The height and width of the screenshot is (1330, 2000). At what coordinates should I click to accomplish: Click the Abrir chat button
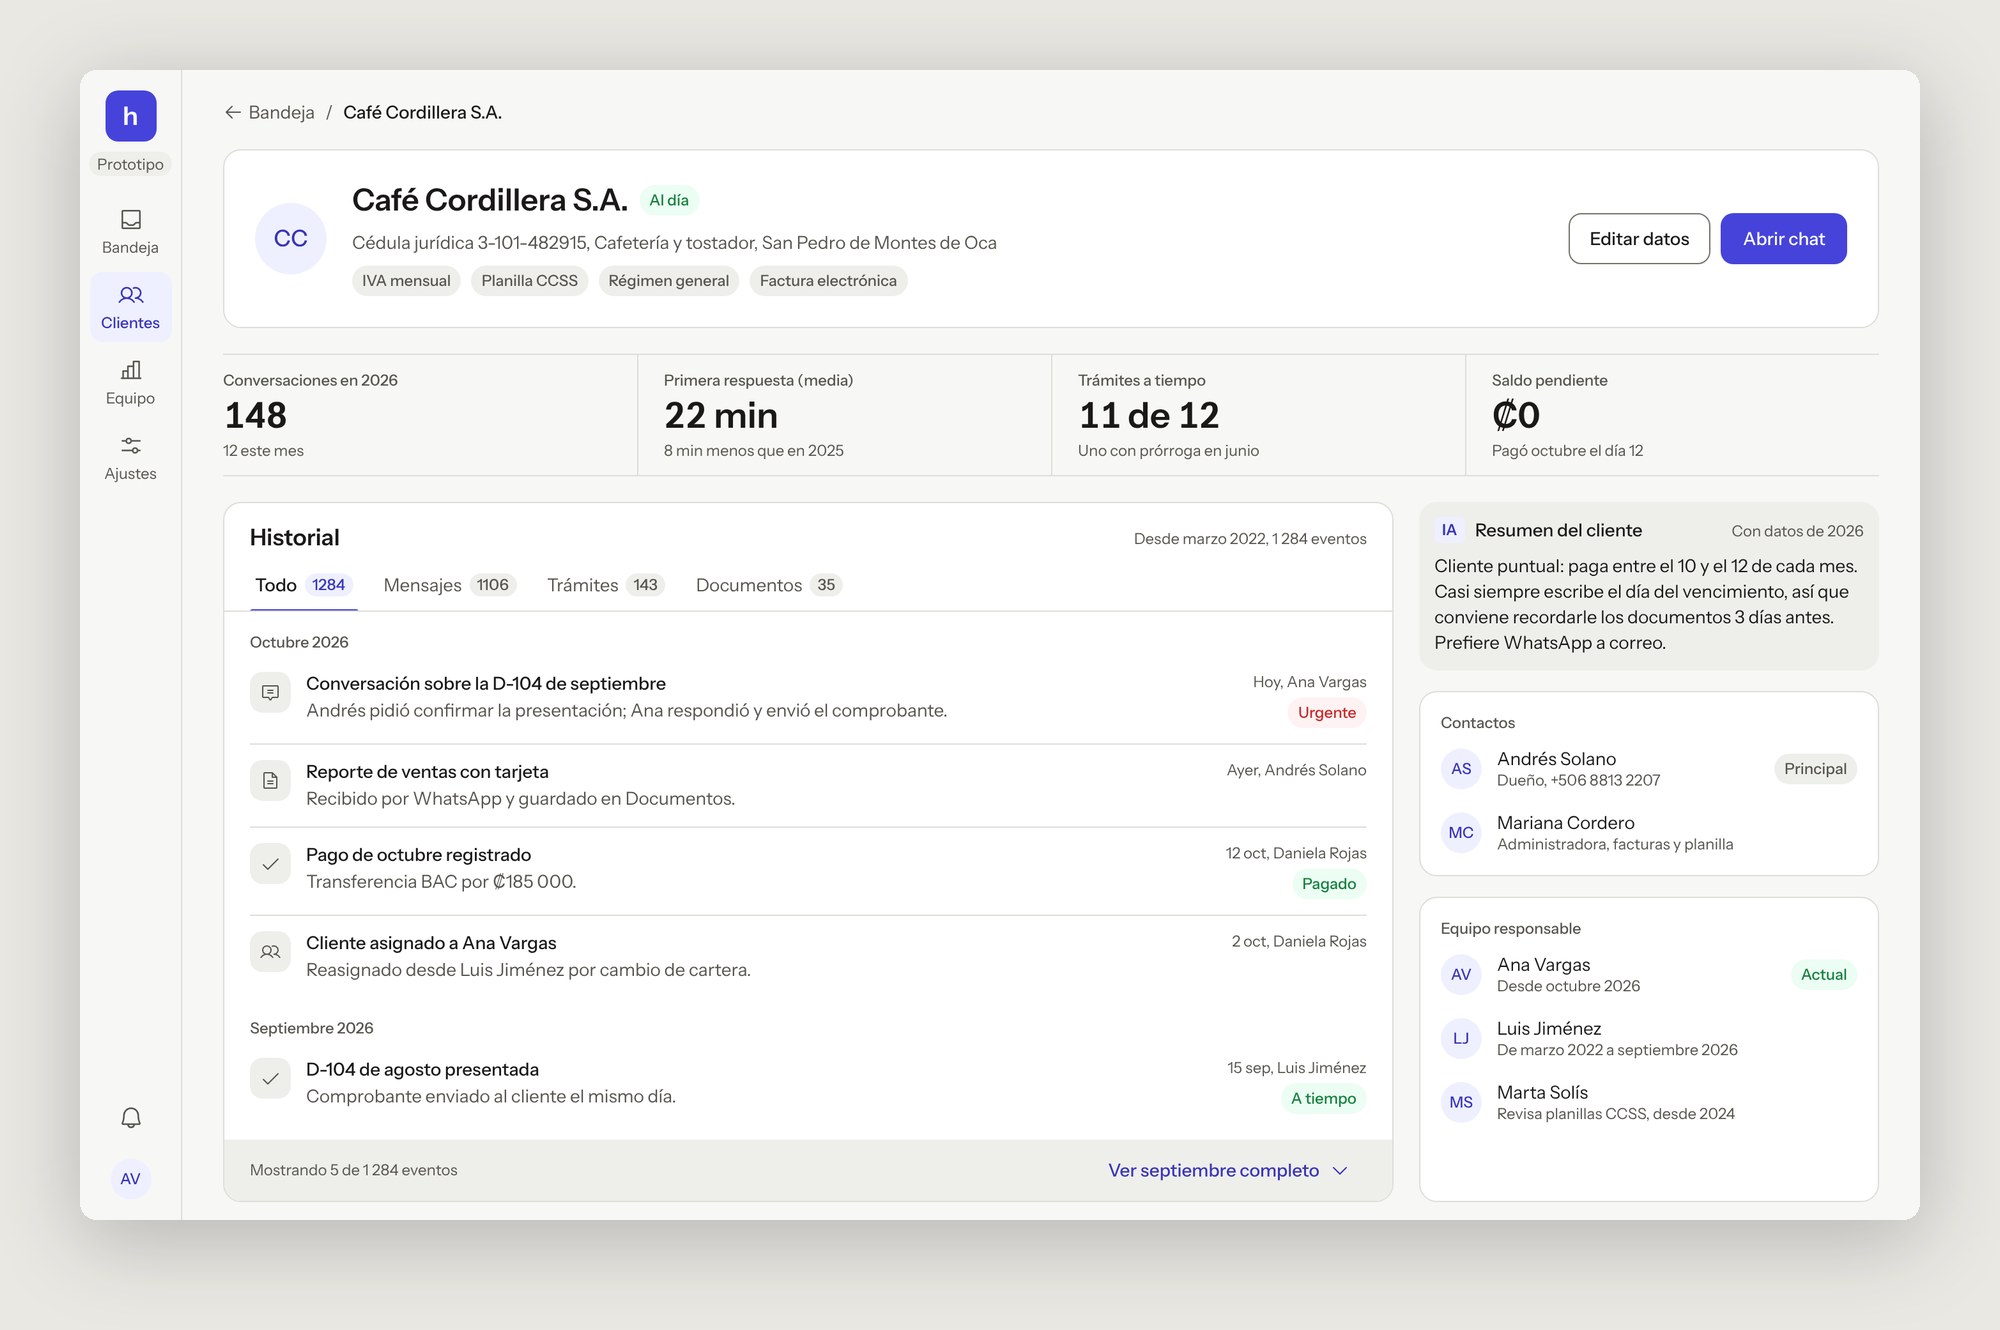point(1783,238)
